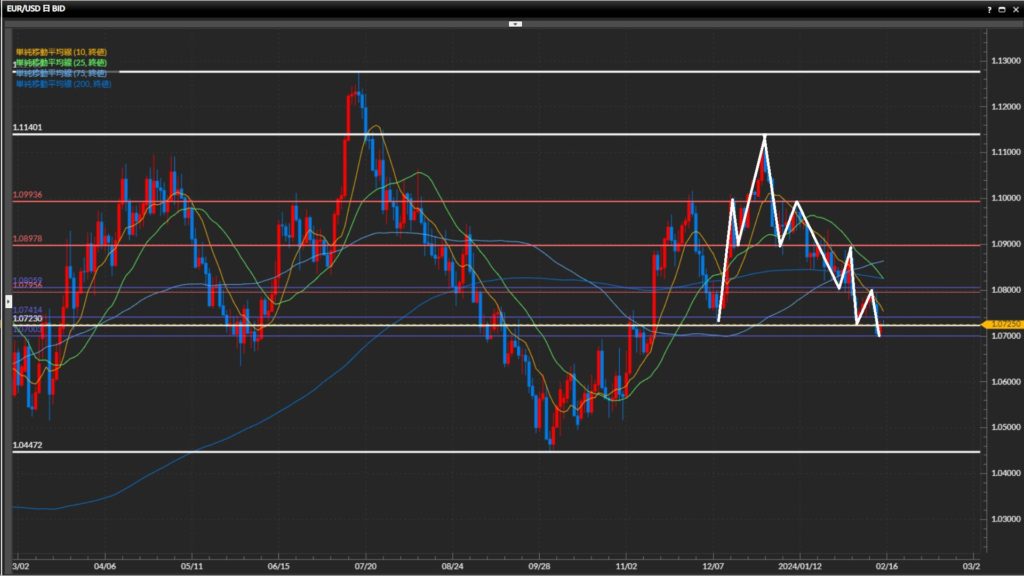This screenshot has width=1024, height=576.
Task: Click the 07/20 date on the time axis
Action: [366, 564]
